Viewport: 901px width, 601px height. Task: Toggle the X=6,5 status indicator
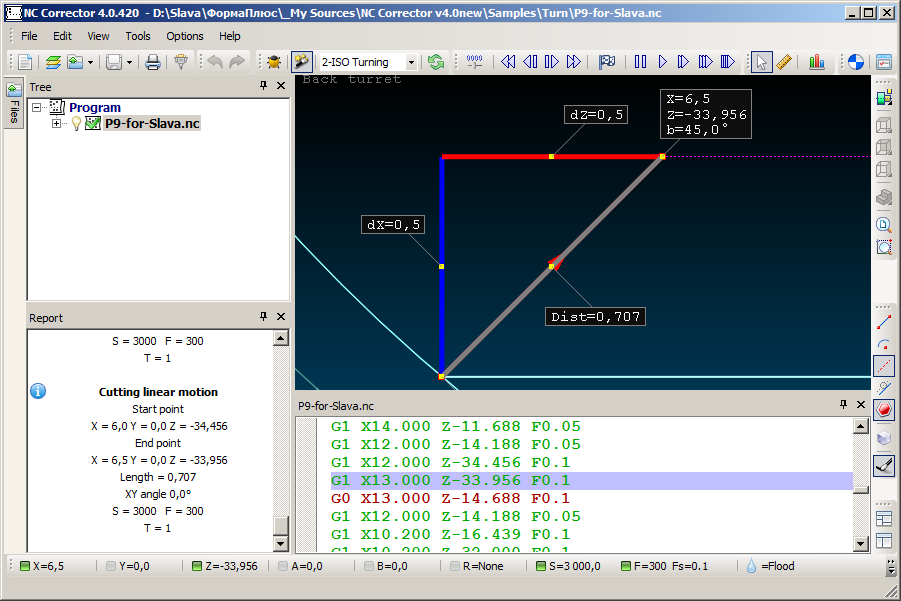(43, 566)
